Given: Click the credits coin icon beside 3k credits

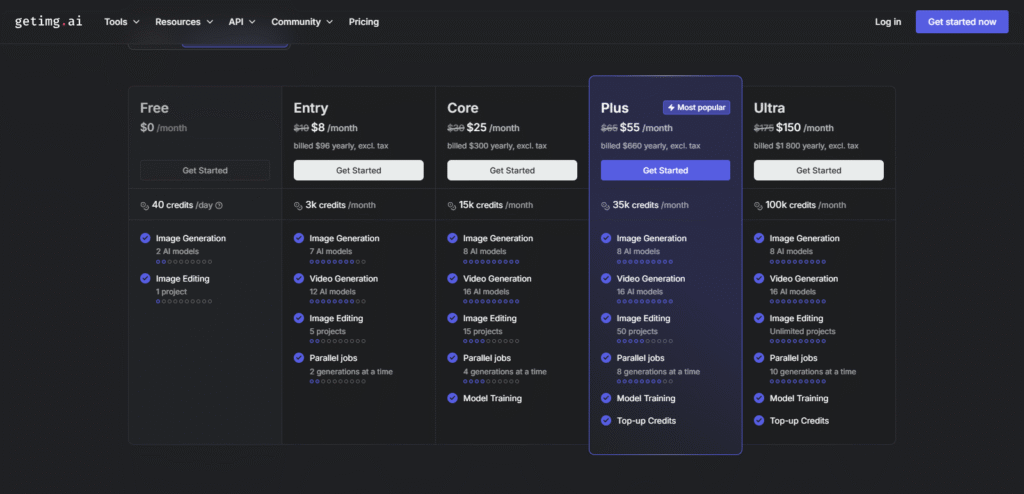Looking at the screenshot, I should click(298, 205).
